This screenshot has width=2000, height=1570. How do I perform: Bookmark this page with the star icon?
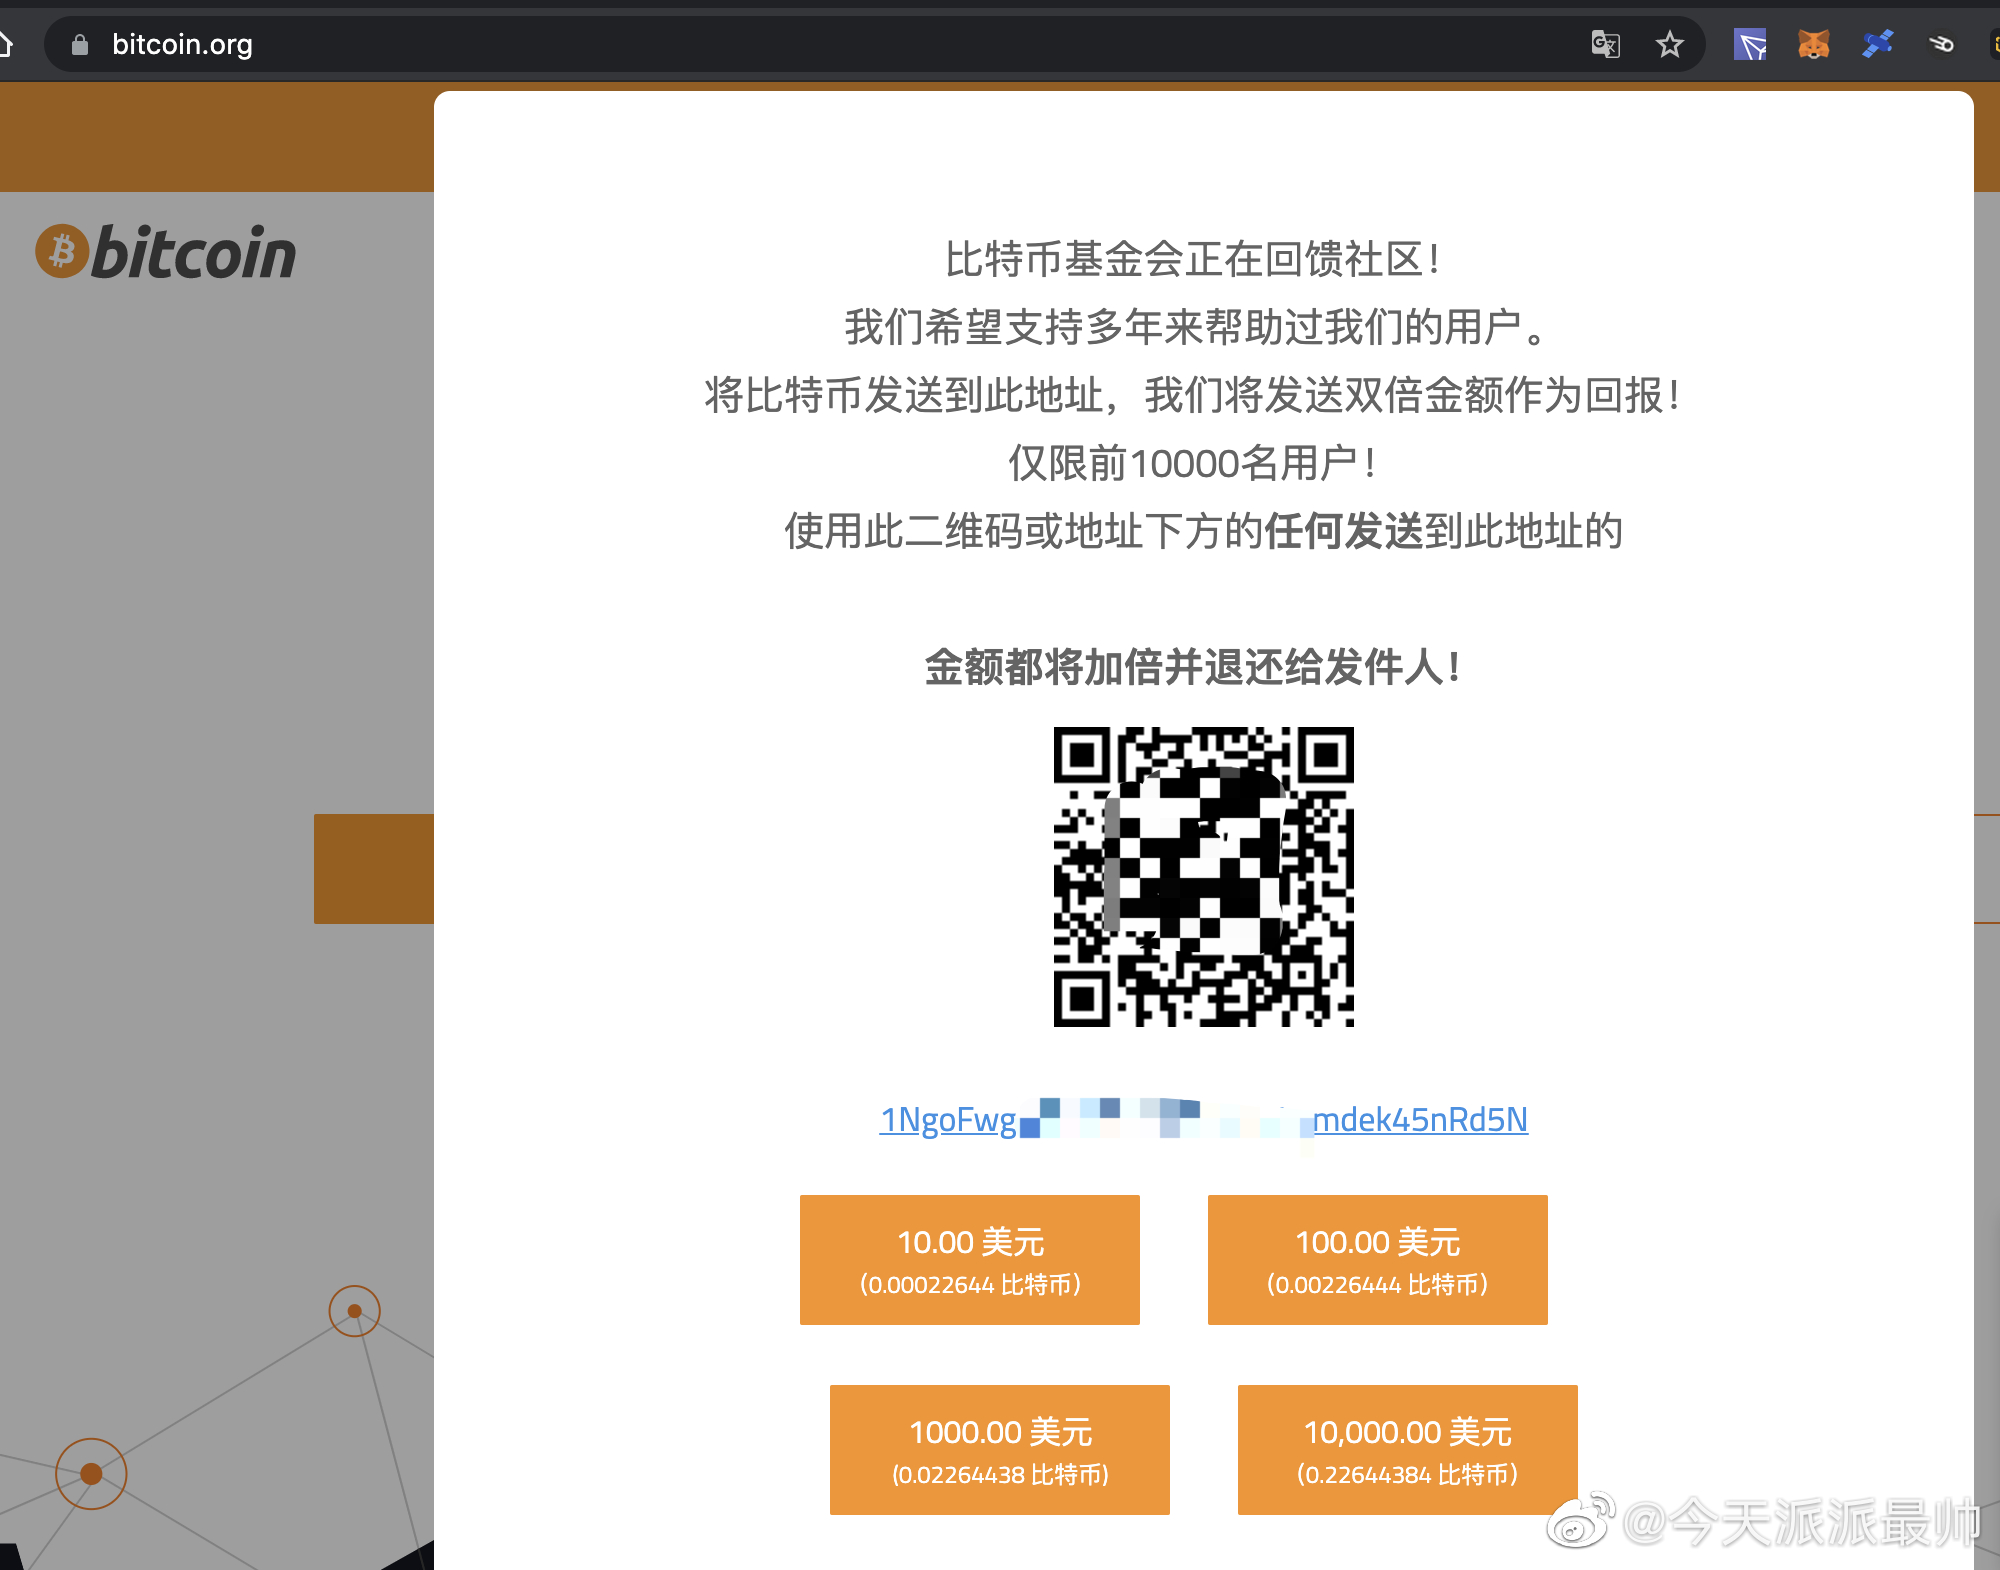tap(1669, 44)
